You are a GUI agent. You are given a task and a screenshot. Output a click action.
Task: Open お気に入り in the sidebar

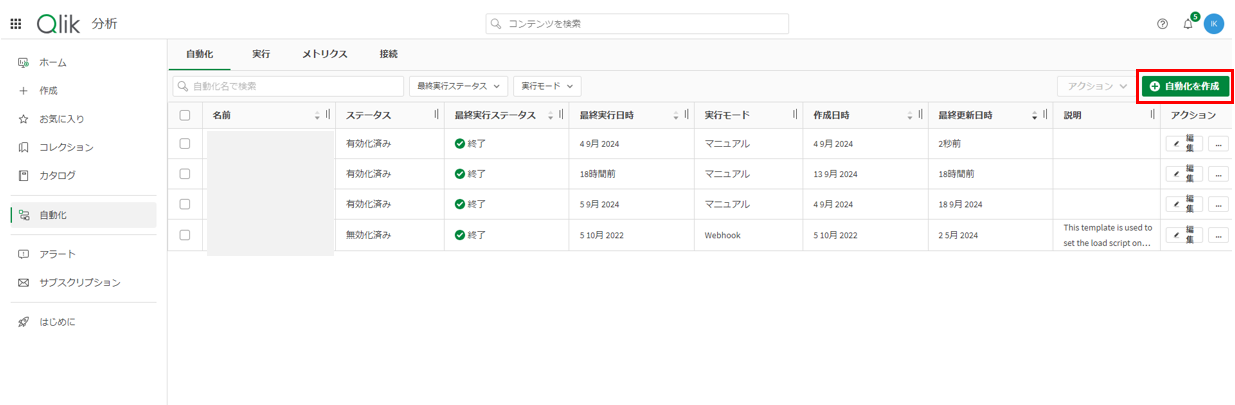pos(84,119)
